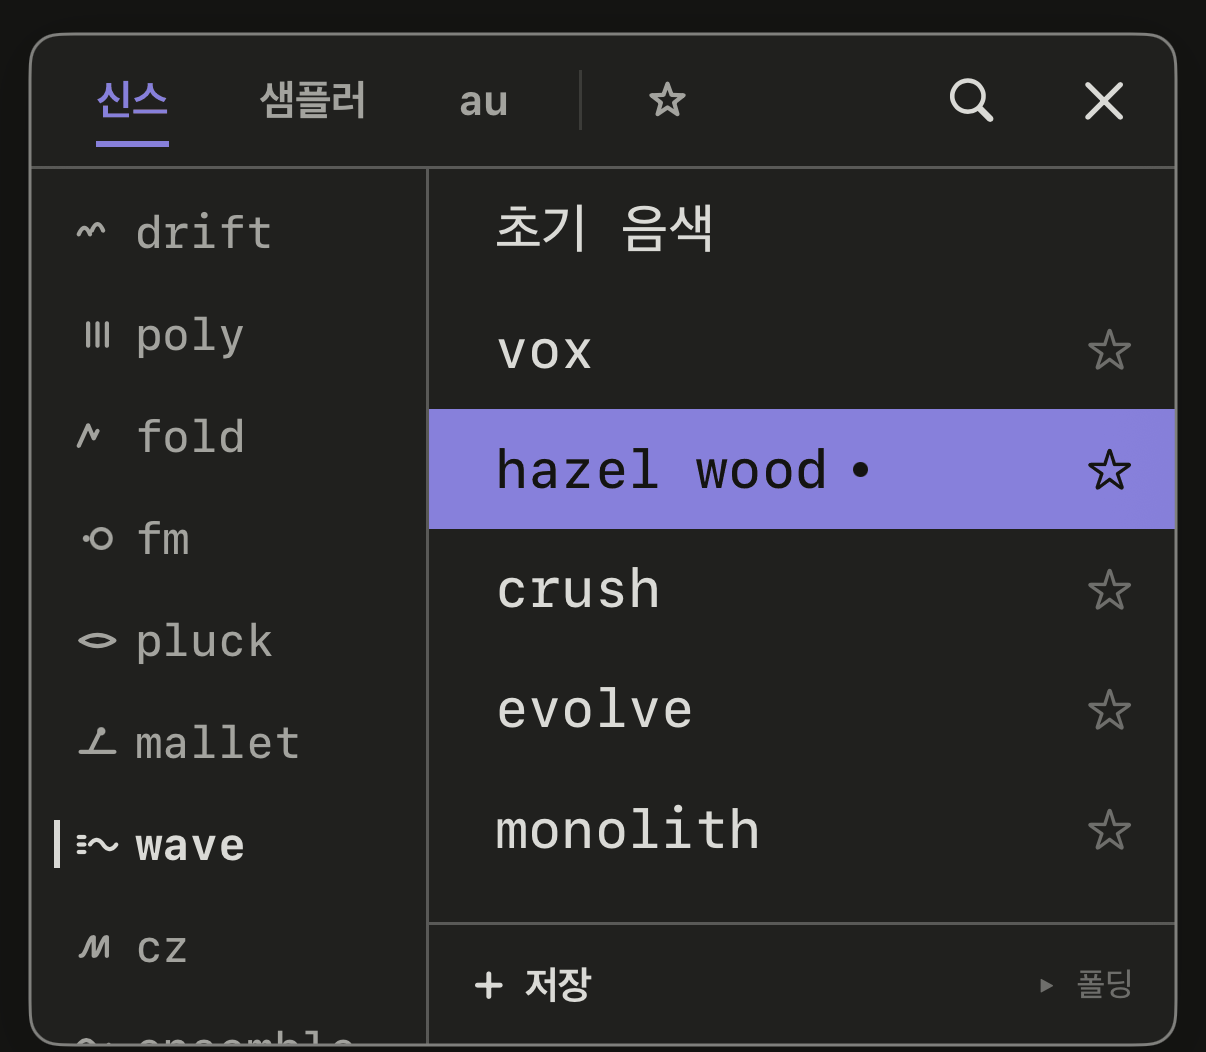Switch to the 신스 tab
Screen dimensions: 1206x1052
click(132, 100)
